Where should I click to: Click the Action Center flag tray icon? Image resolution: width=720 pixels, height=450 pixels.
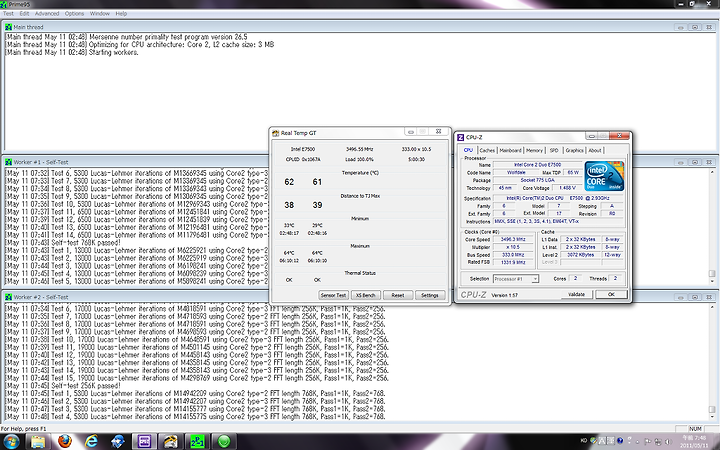(x=648, y=441)
